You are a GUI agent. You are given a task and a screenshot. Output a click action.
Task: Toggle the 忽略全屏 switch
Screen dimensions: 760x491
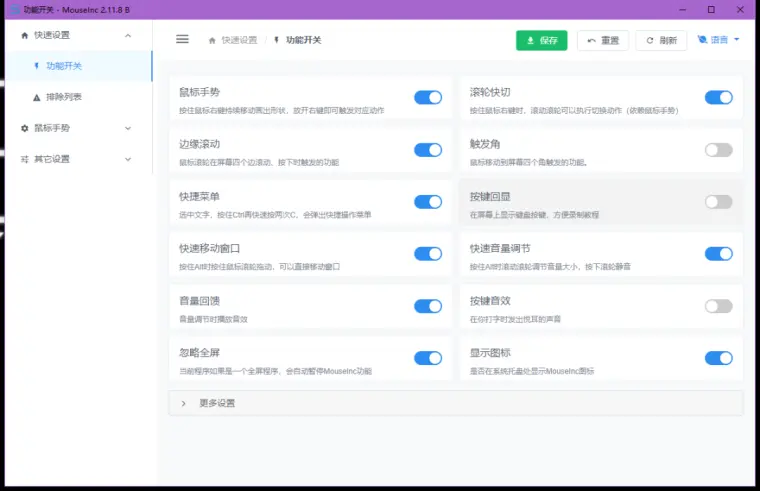click(428, 358)
